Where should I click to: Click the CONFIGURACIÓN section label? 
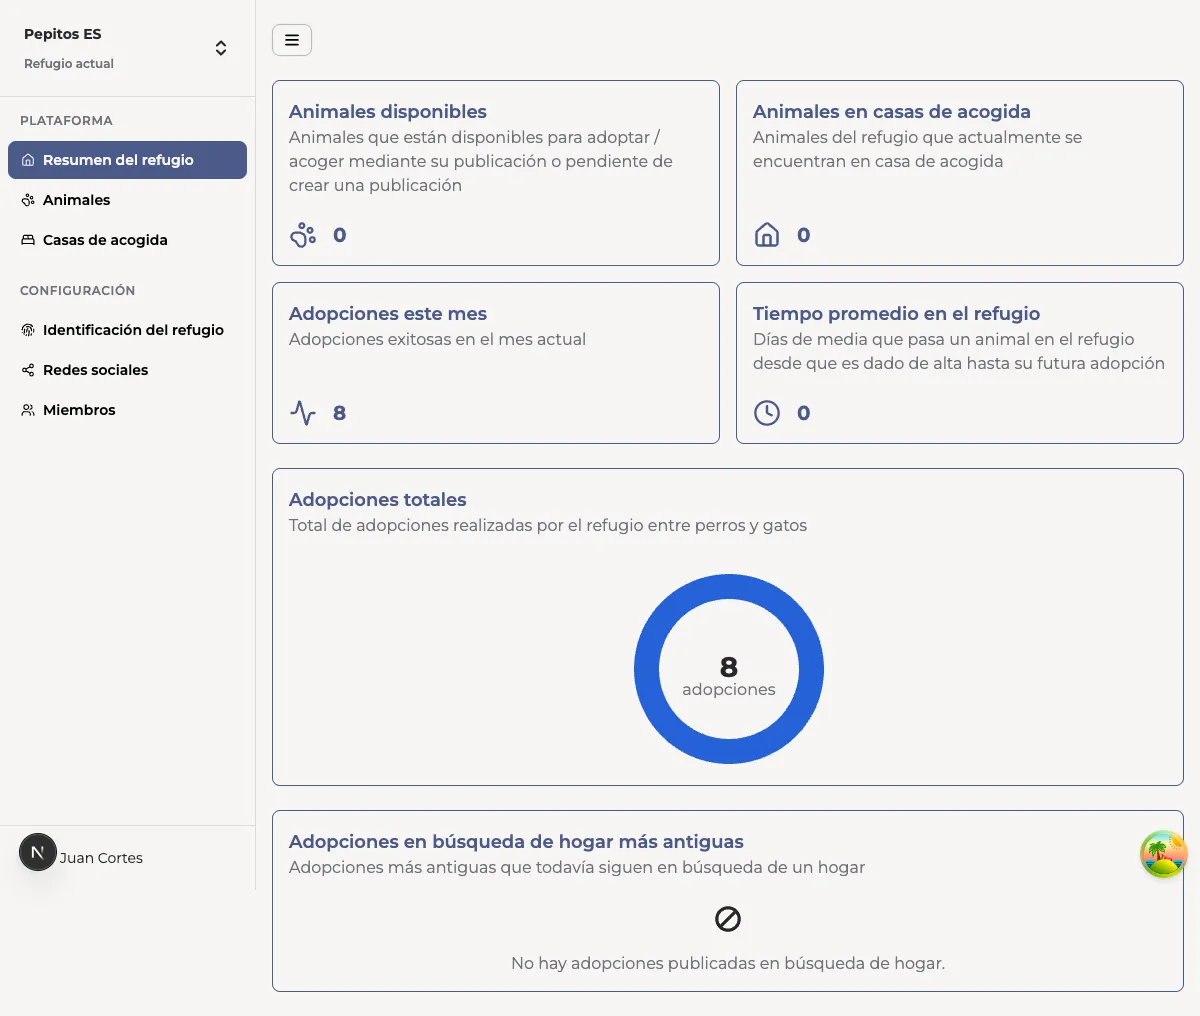click(x=77, y=291)
